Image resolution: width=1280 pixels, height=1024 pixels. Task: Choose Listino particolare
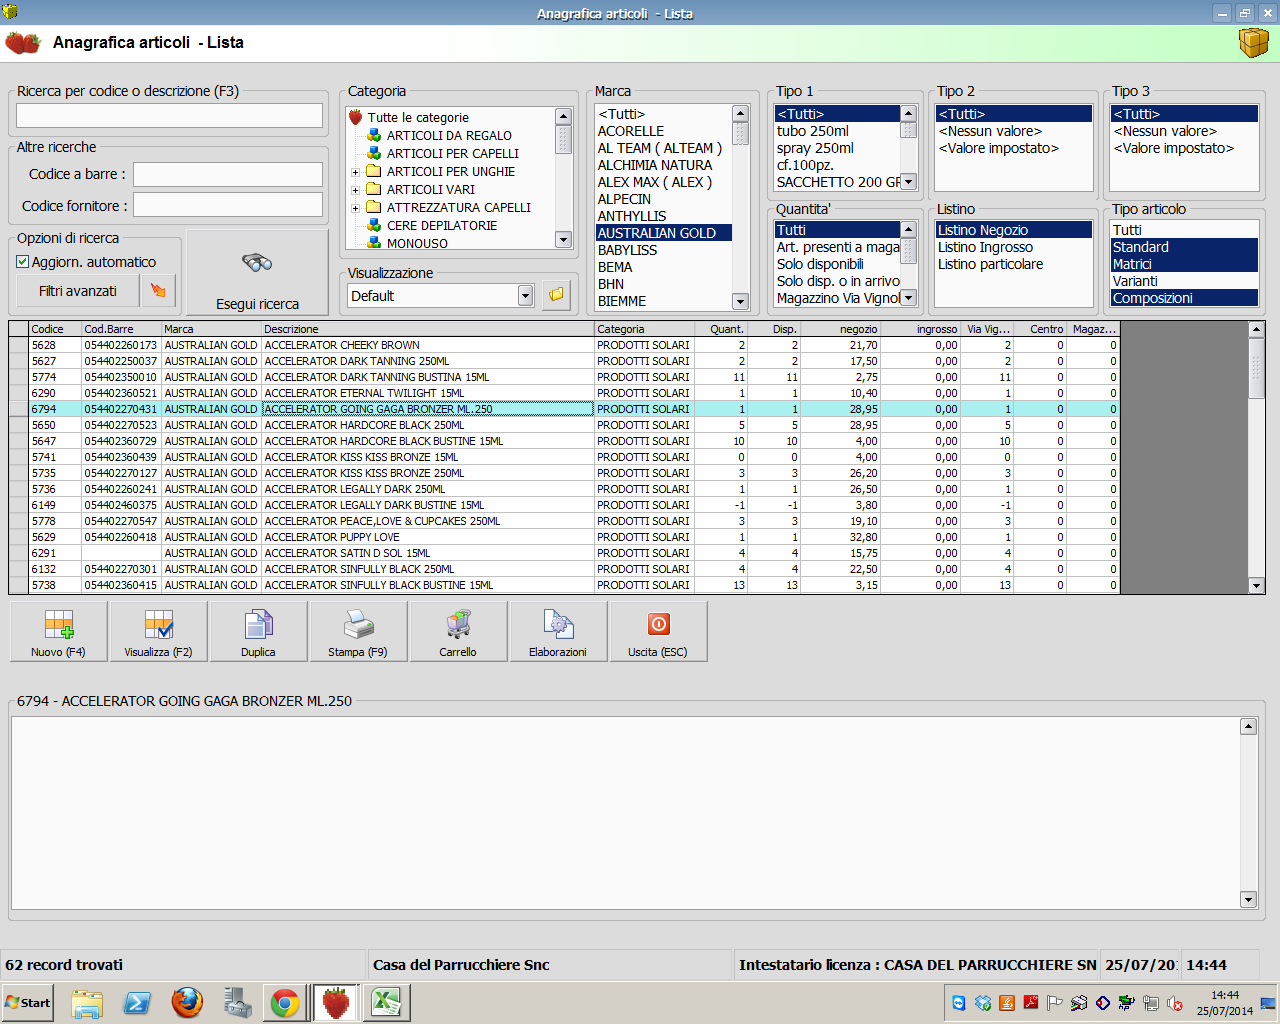click(x=990, y=264)
